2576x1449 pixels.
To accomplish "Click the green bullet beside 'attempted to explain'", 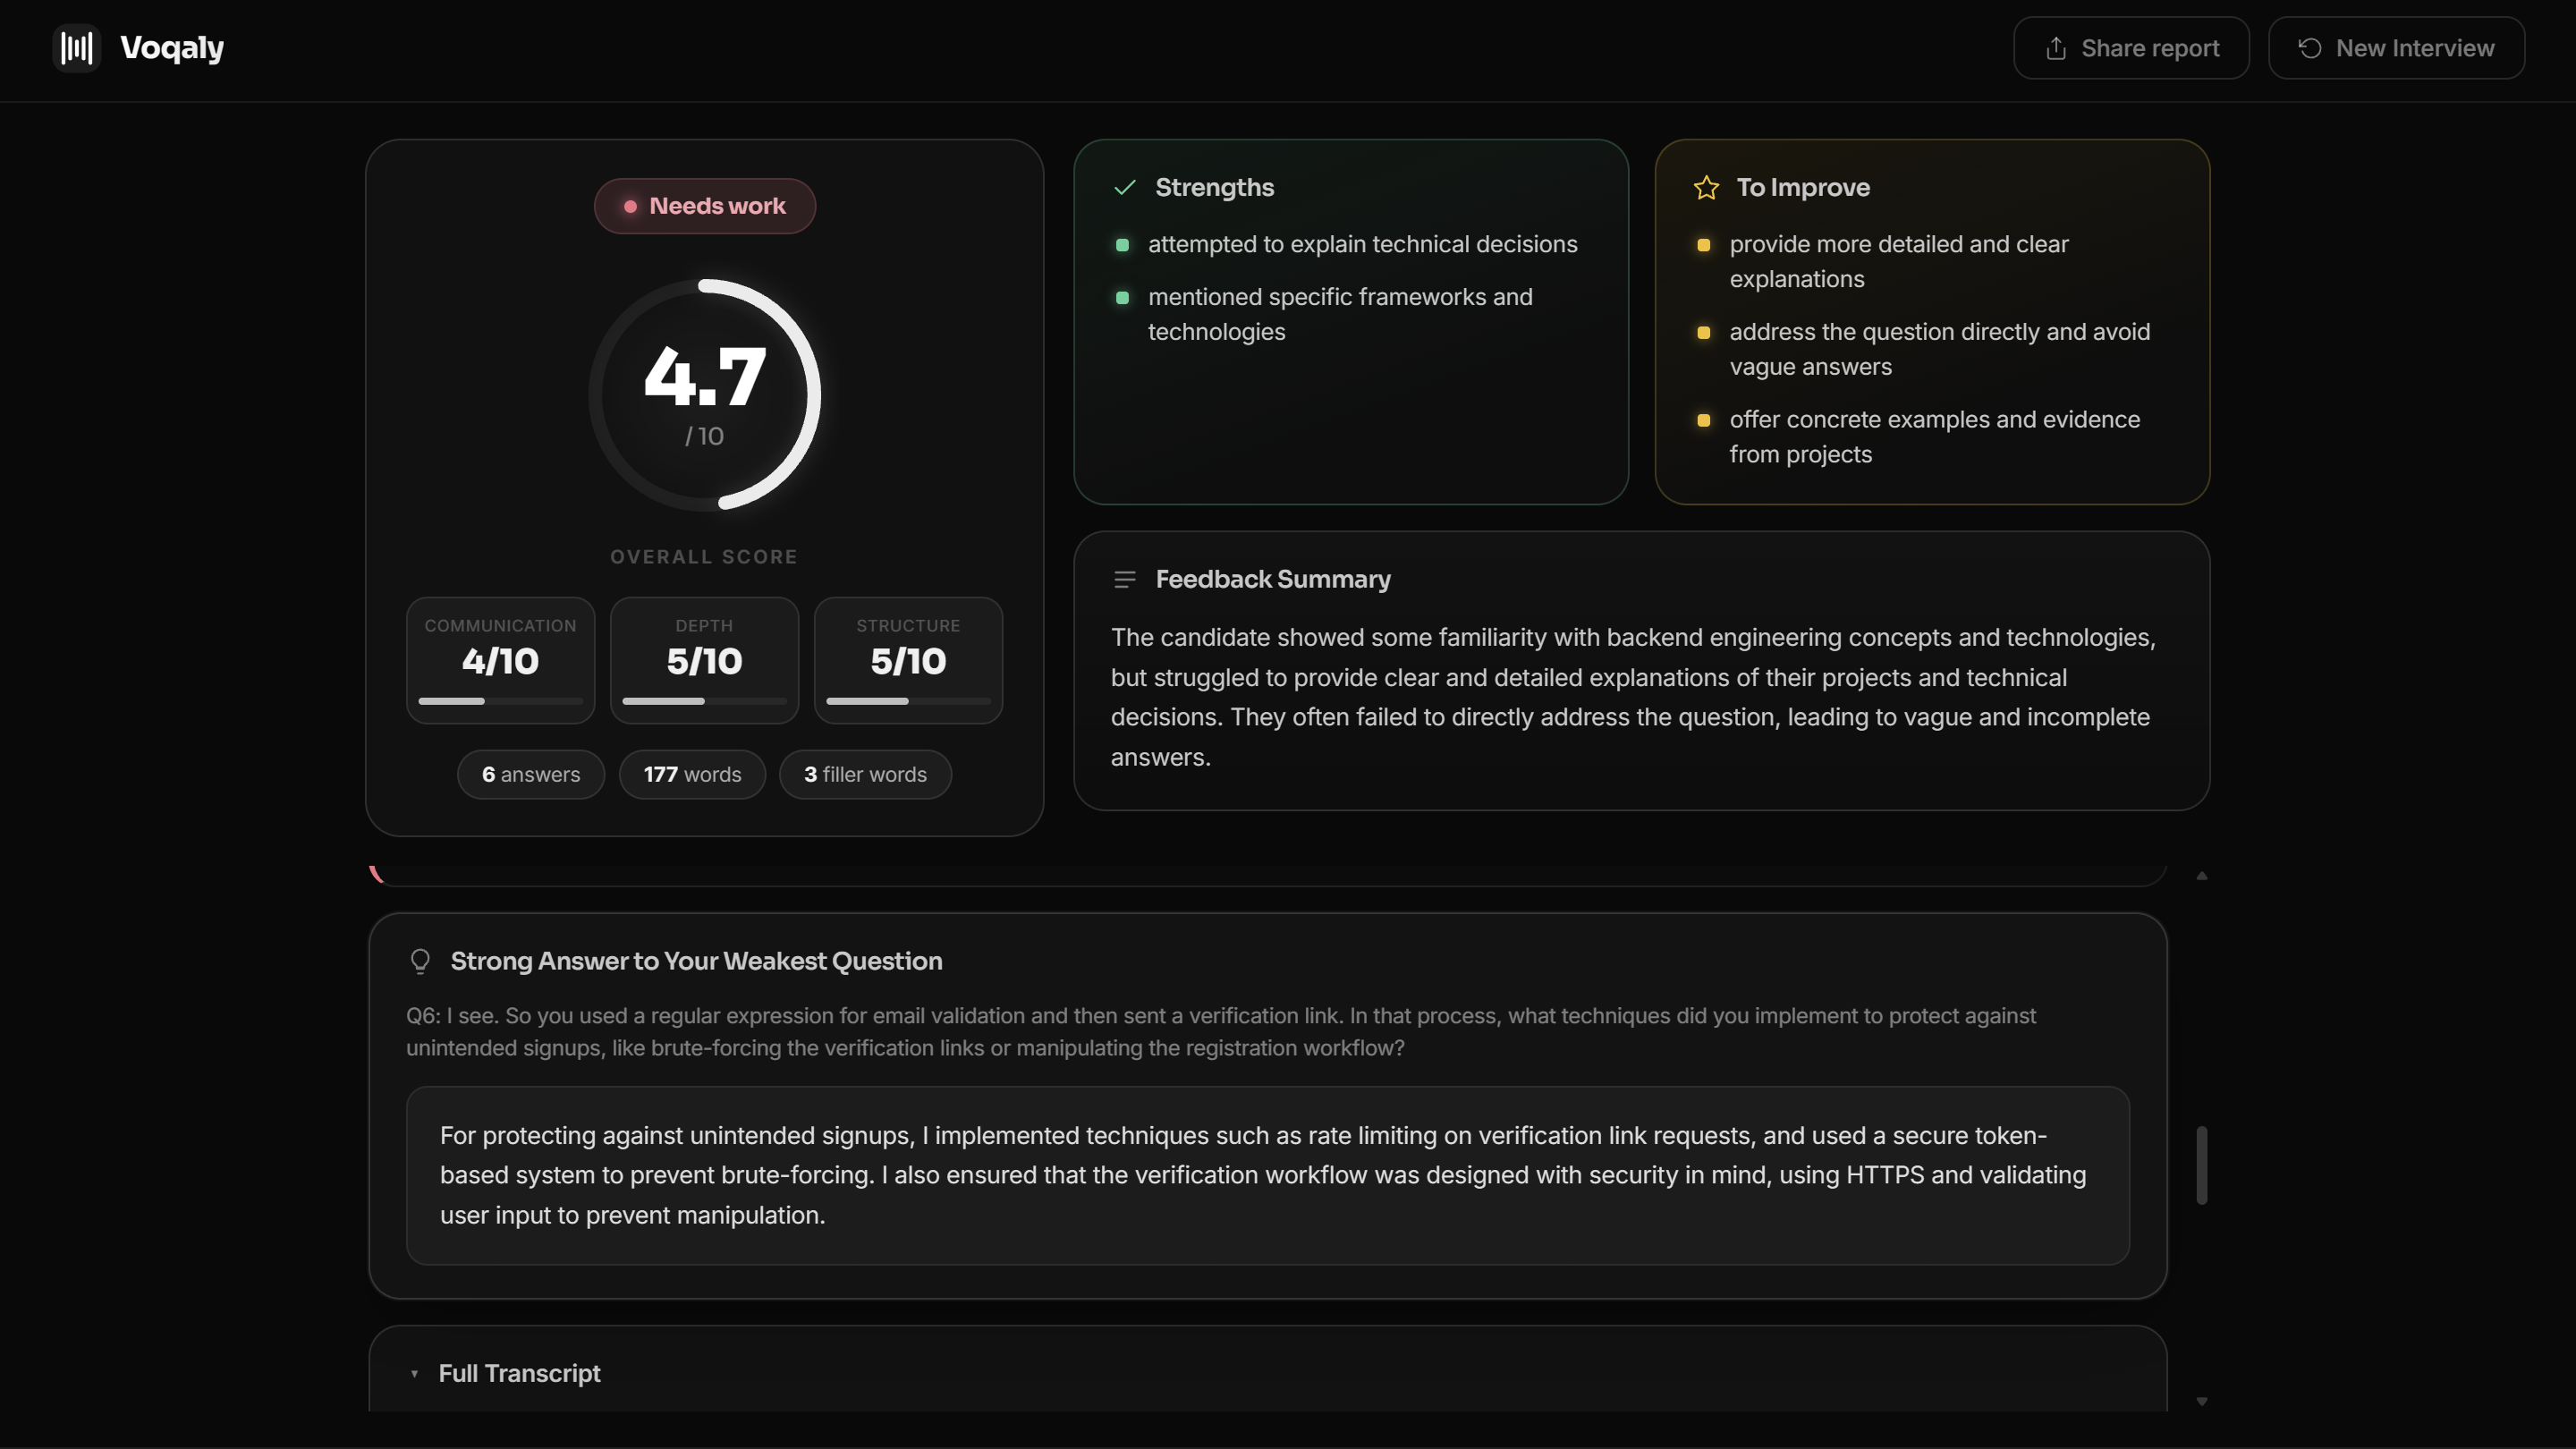I will [x=1122, y=245].
